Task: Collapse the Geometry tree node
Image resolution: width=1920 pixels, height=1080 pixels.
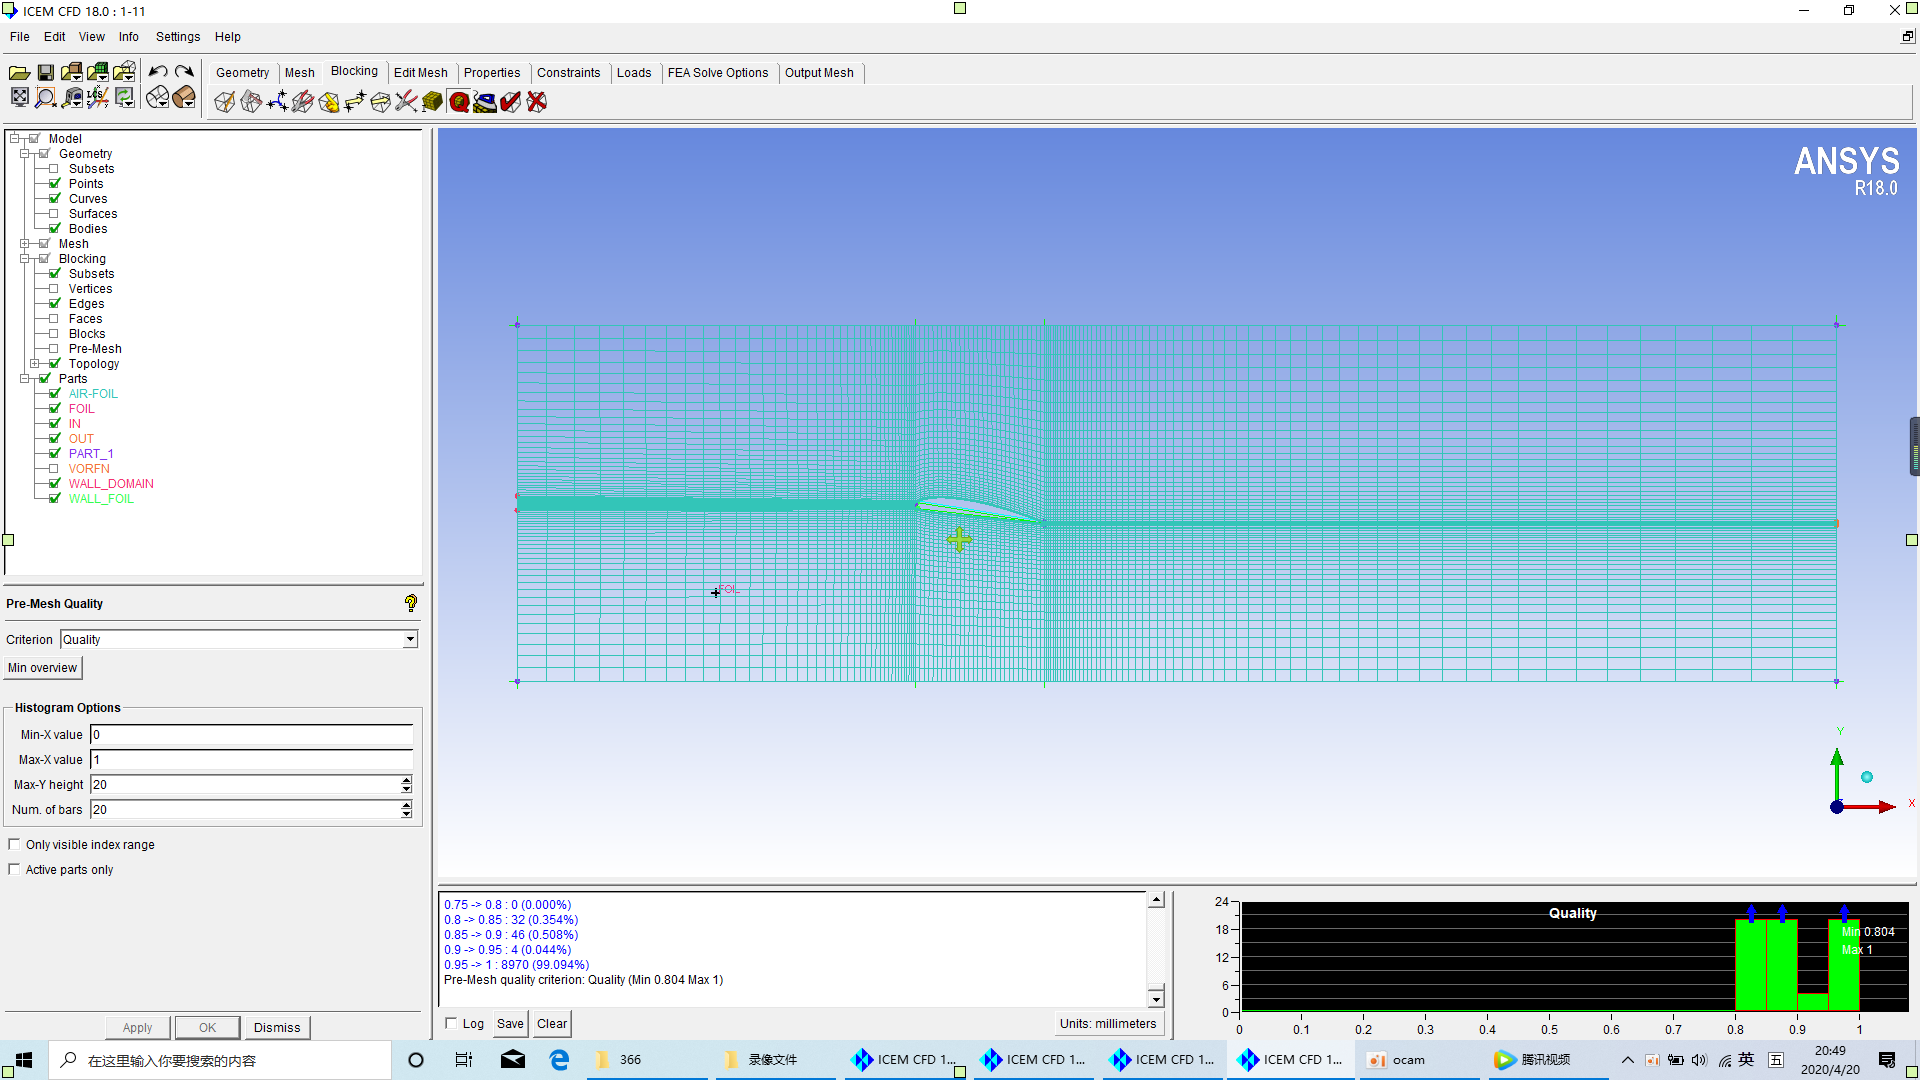Action: point(24,154)
